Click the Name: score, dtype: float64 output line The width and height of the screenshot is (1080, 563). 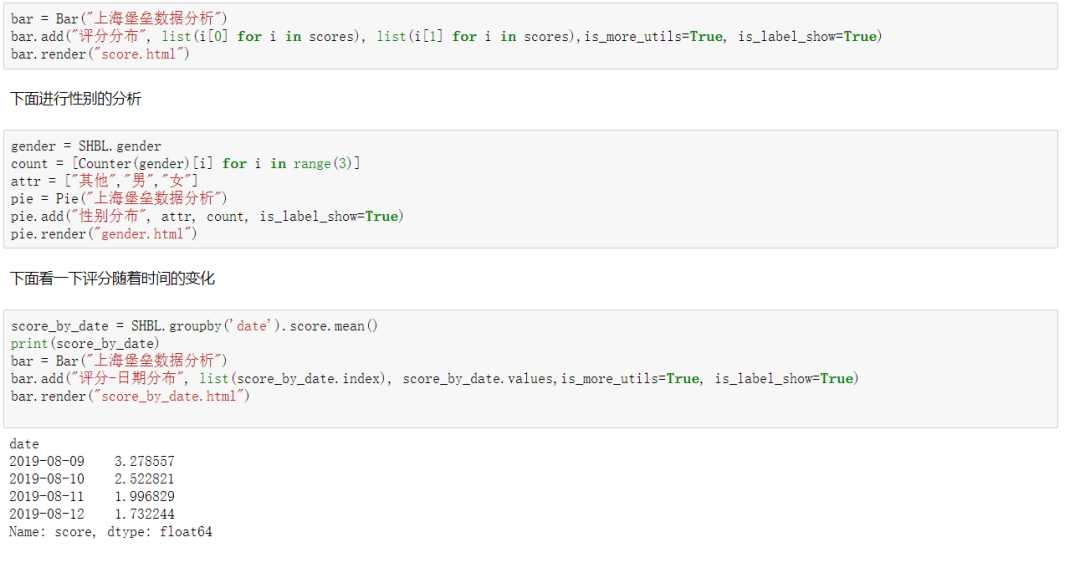(110, 532)
